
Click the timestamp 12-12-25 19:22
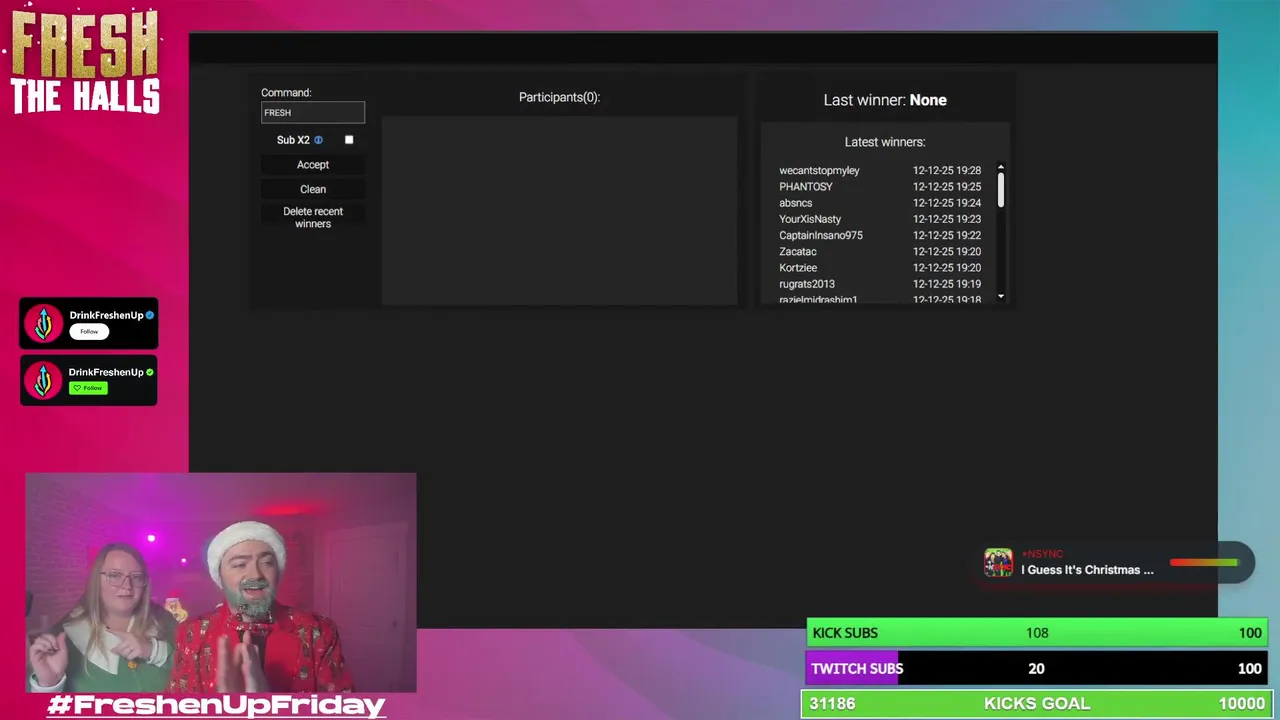coord(947,235)
